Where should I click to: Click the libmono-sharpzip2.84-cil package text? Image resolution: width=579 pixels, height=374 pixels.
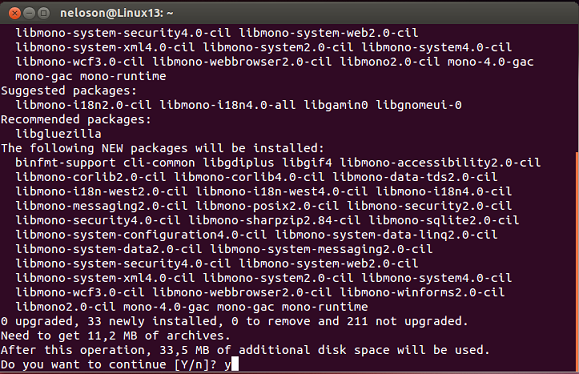click(x=274, y=220)
